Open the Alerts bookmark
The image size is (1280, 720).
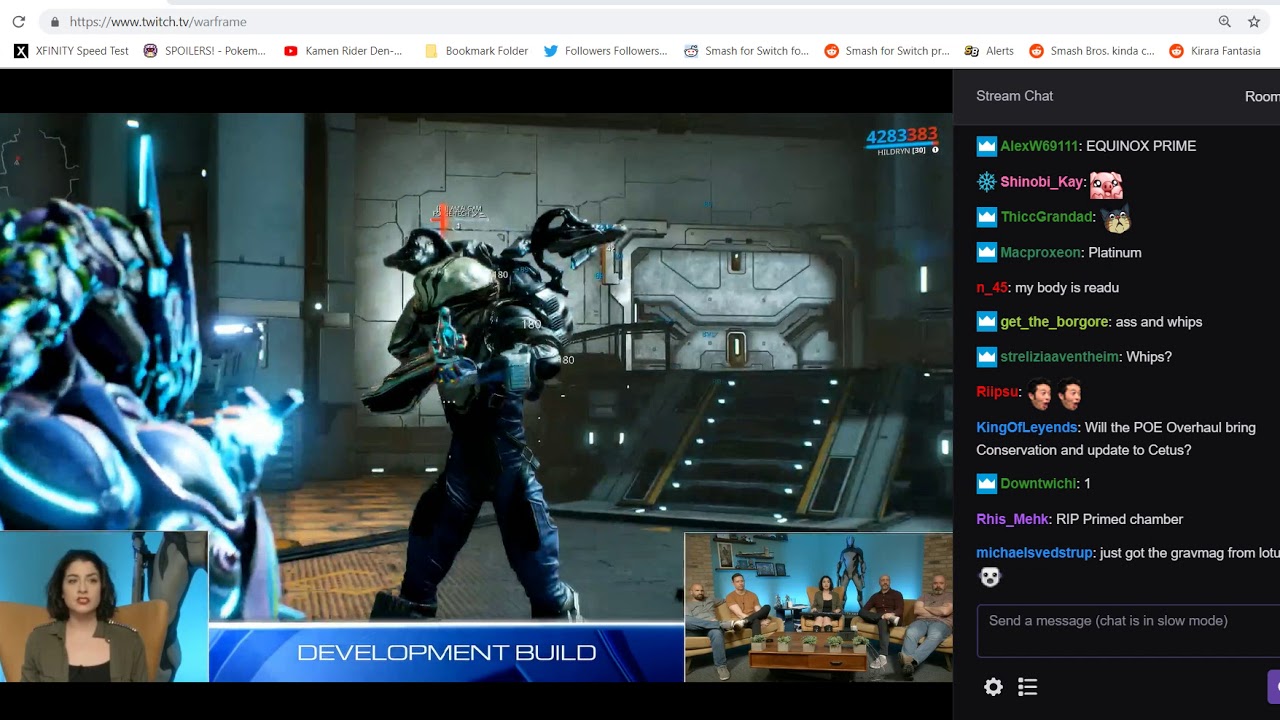click(x=989, y=51)
